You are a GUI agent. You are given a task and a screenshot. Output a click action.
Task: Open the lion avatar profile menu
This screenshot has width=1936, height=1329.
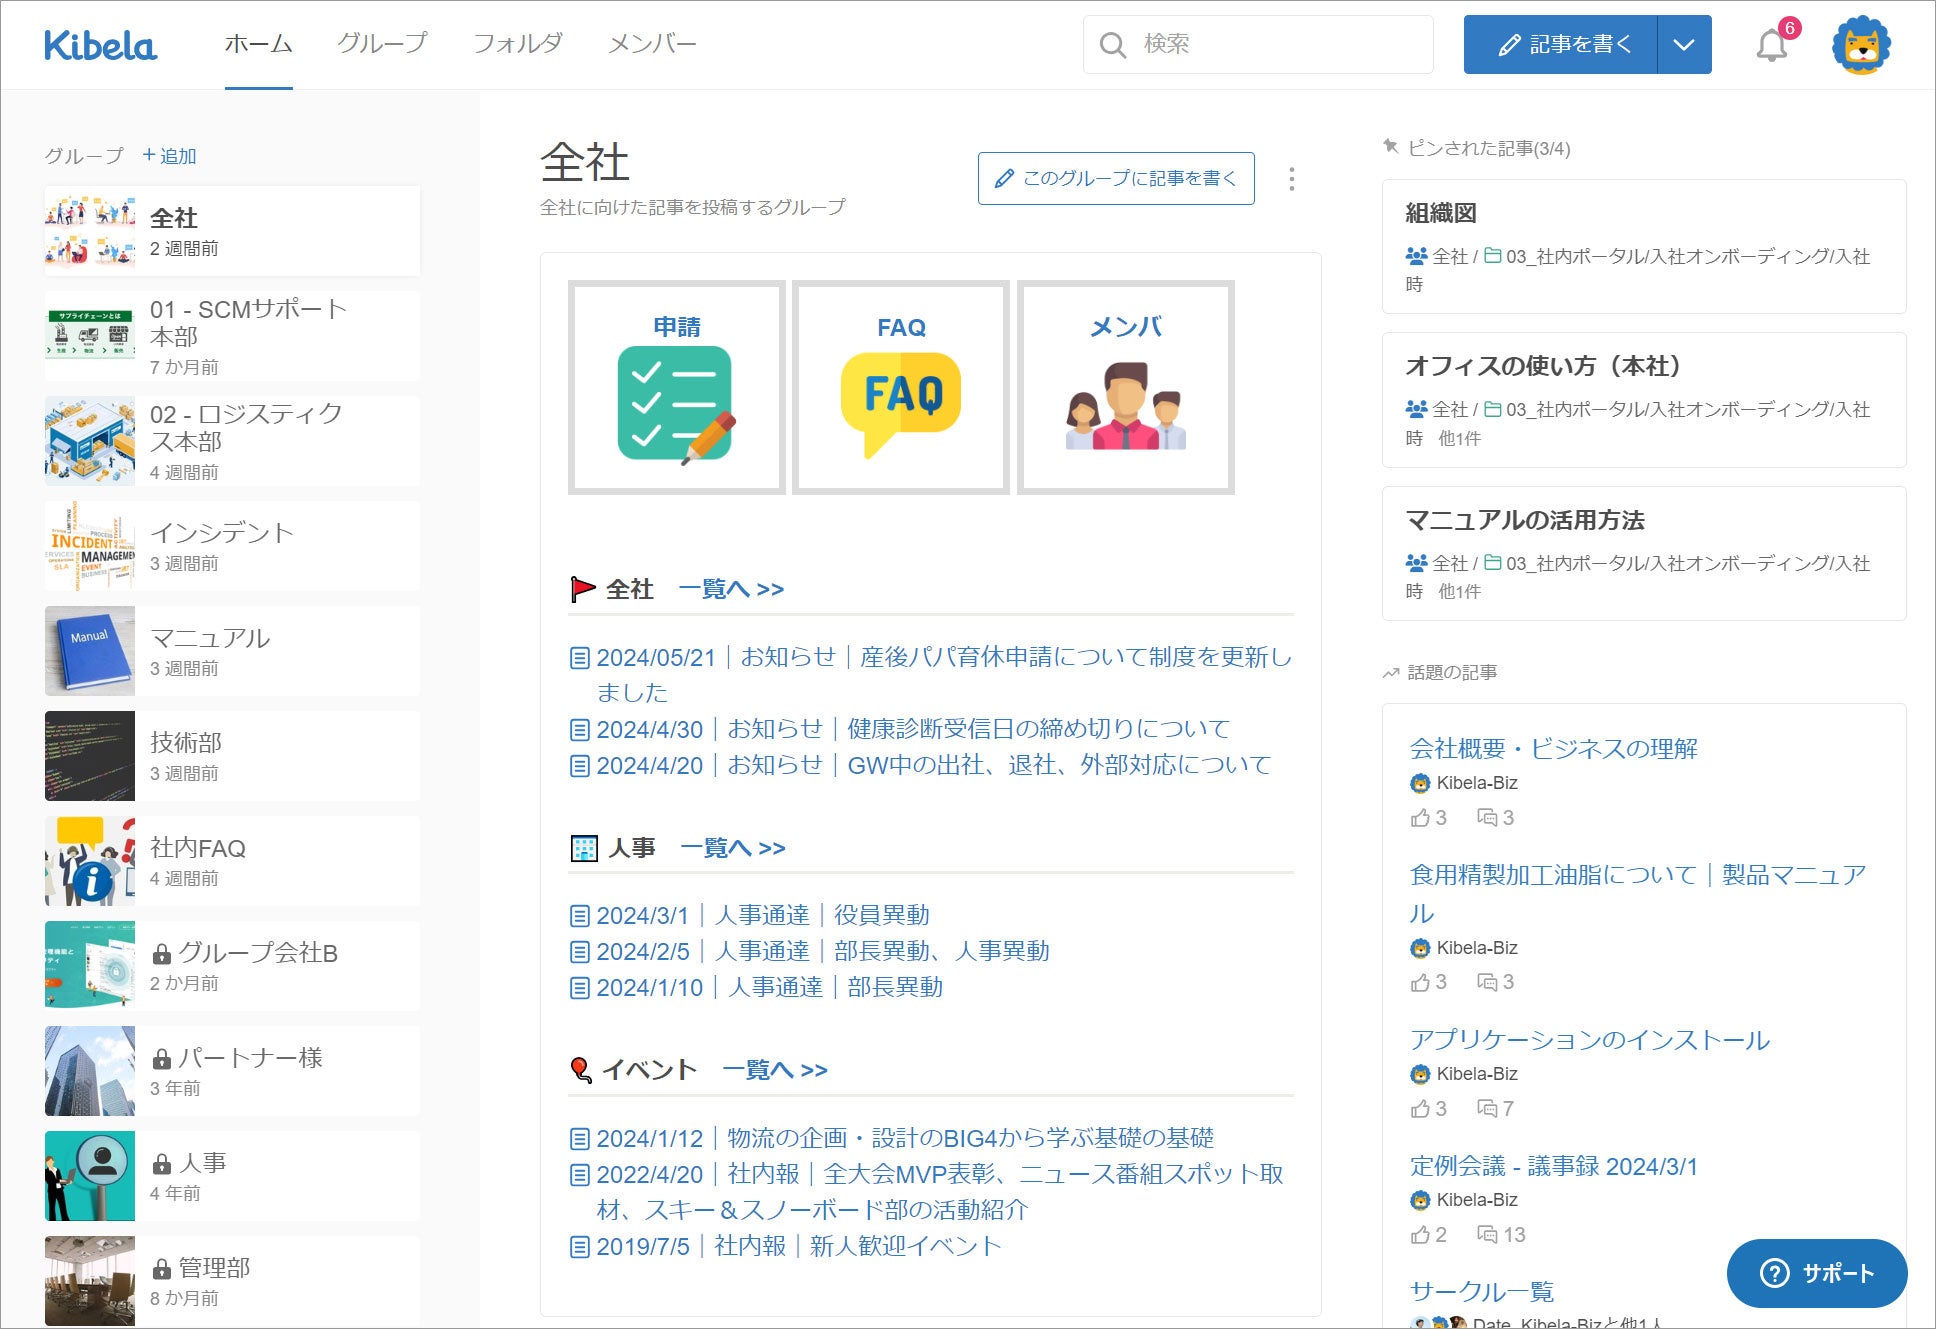1861,45
